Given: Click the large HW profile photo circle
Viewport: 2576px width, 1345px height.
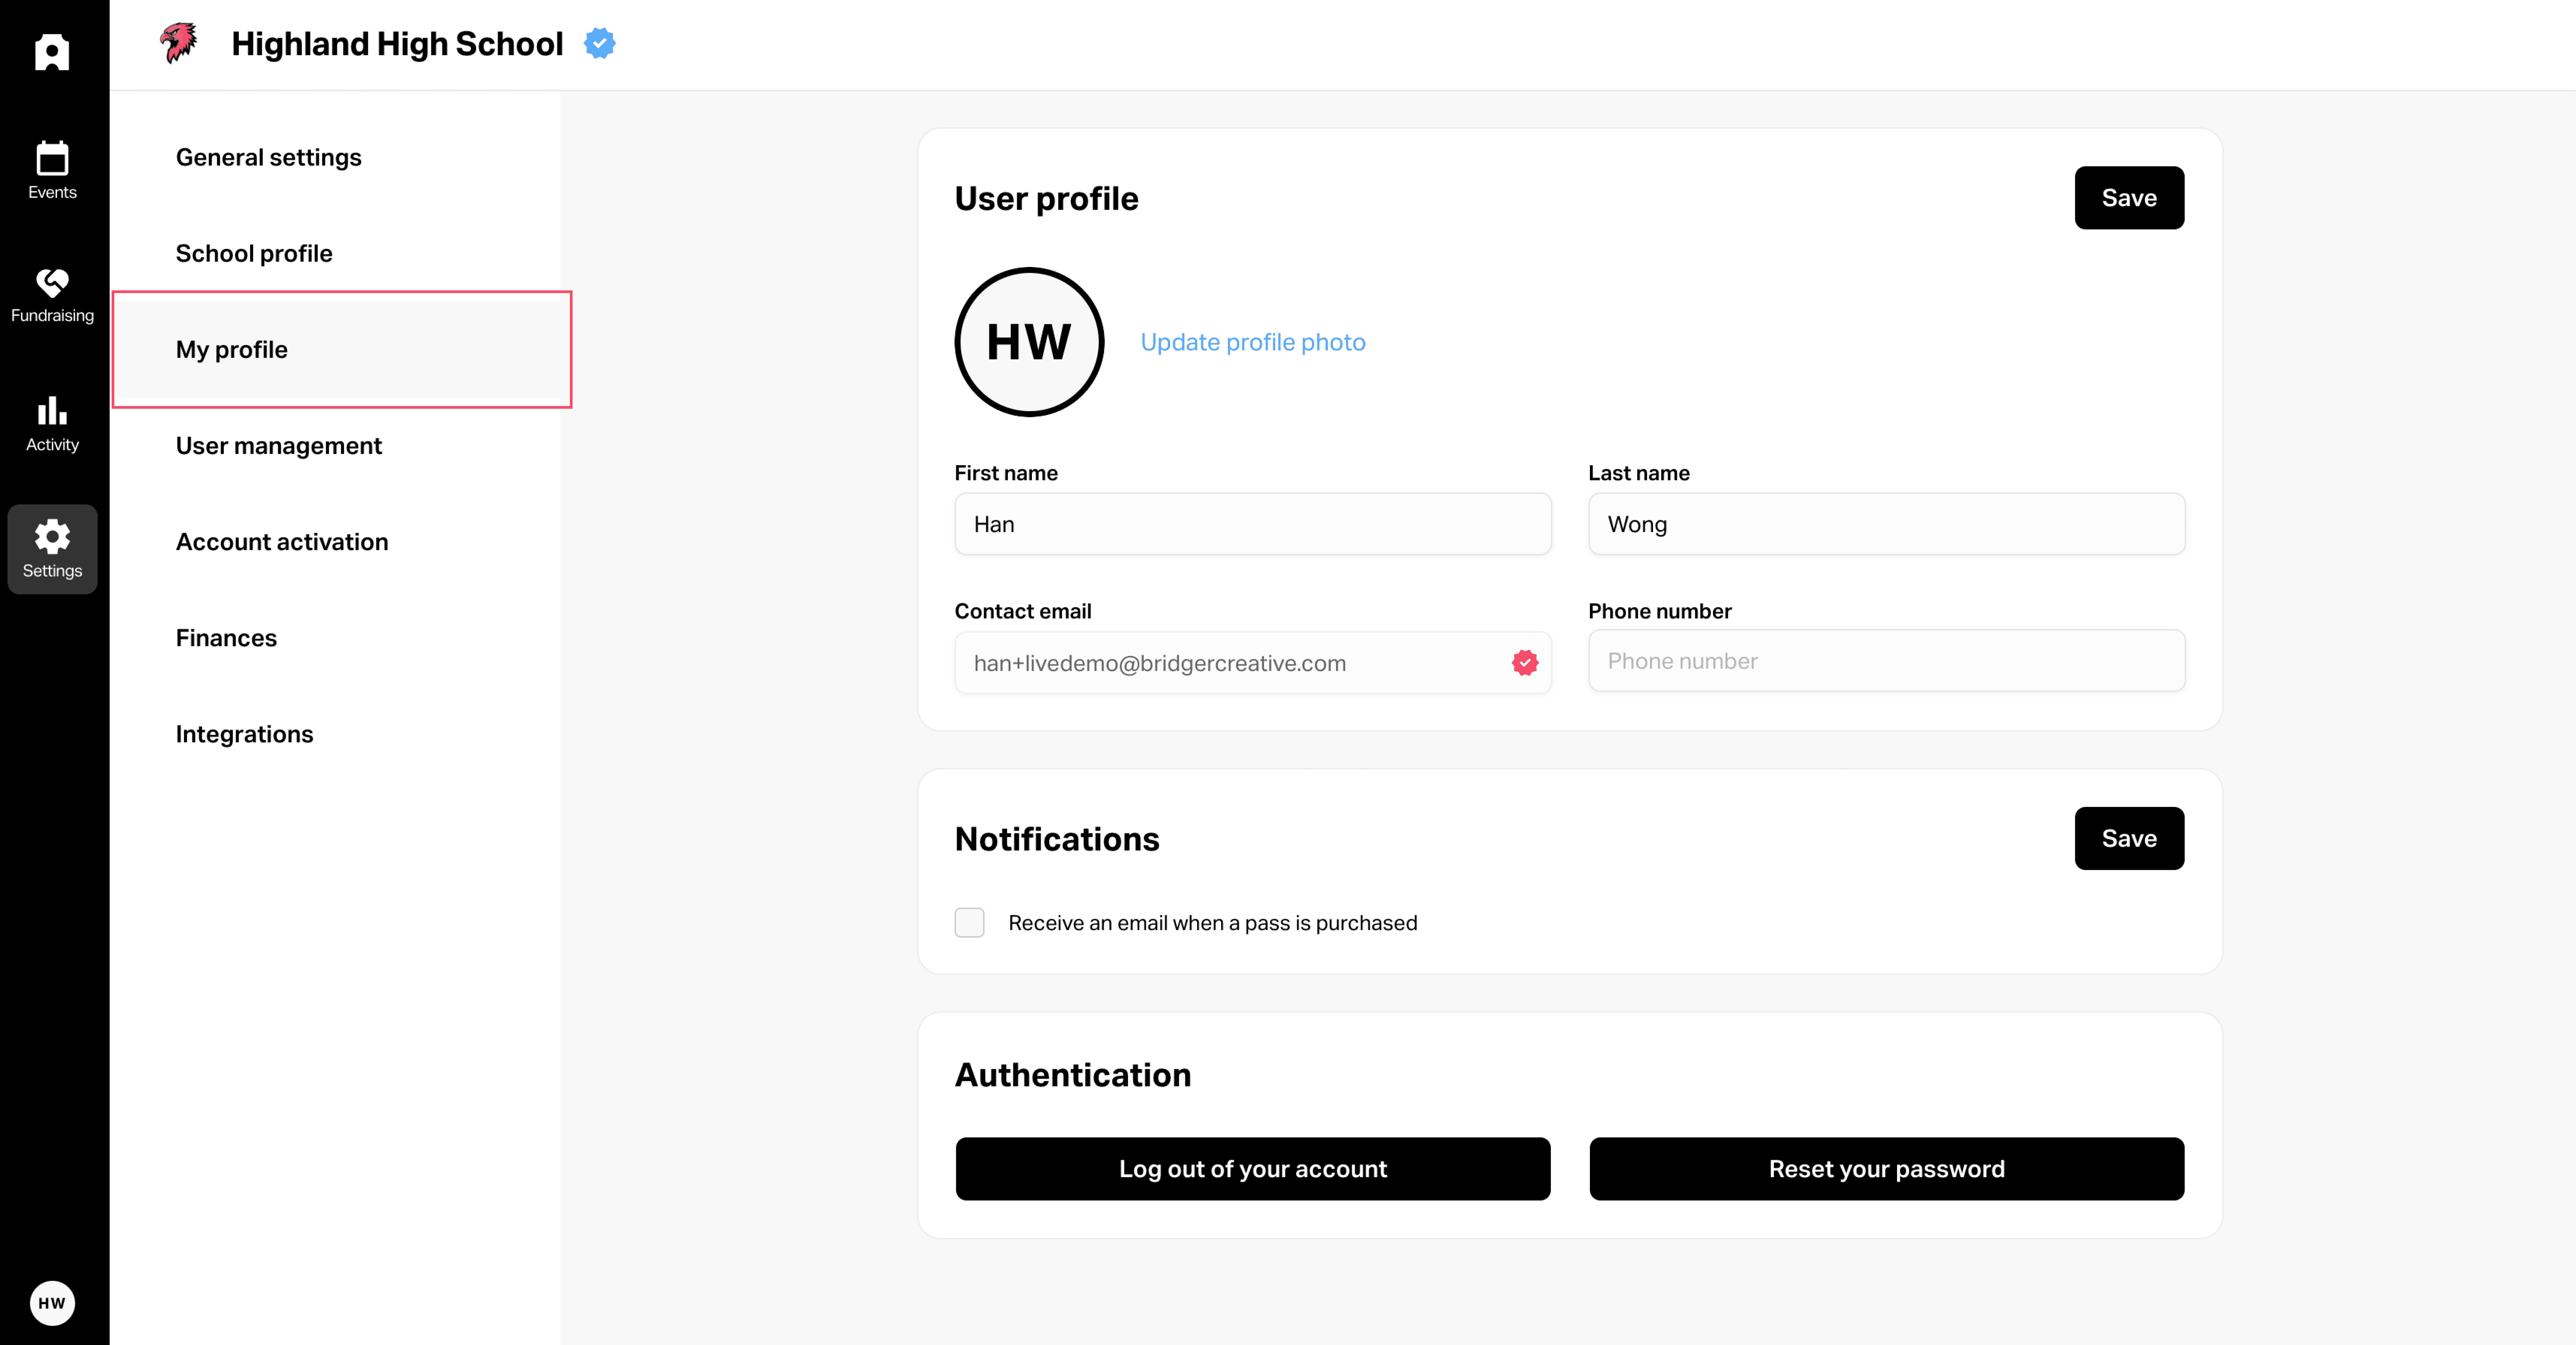Looking at the screenshot, I should coord(1029,342).
